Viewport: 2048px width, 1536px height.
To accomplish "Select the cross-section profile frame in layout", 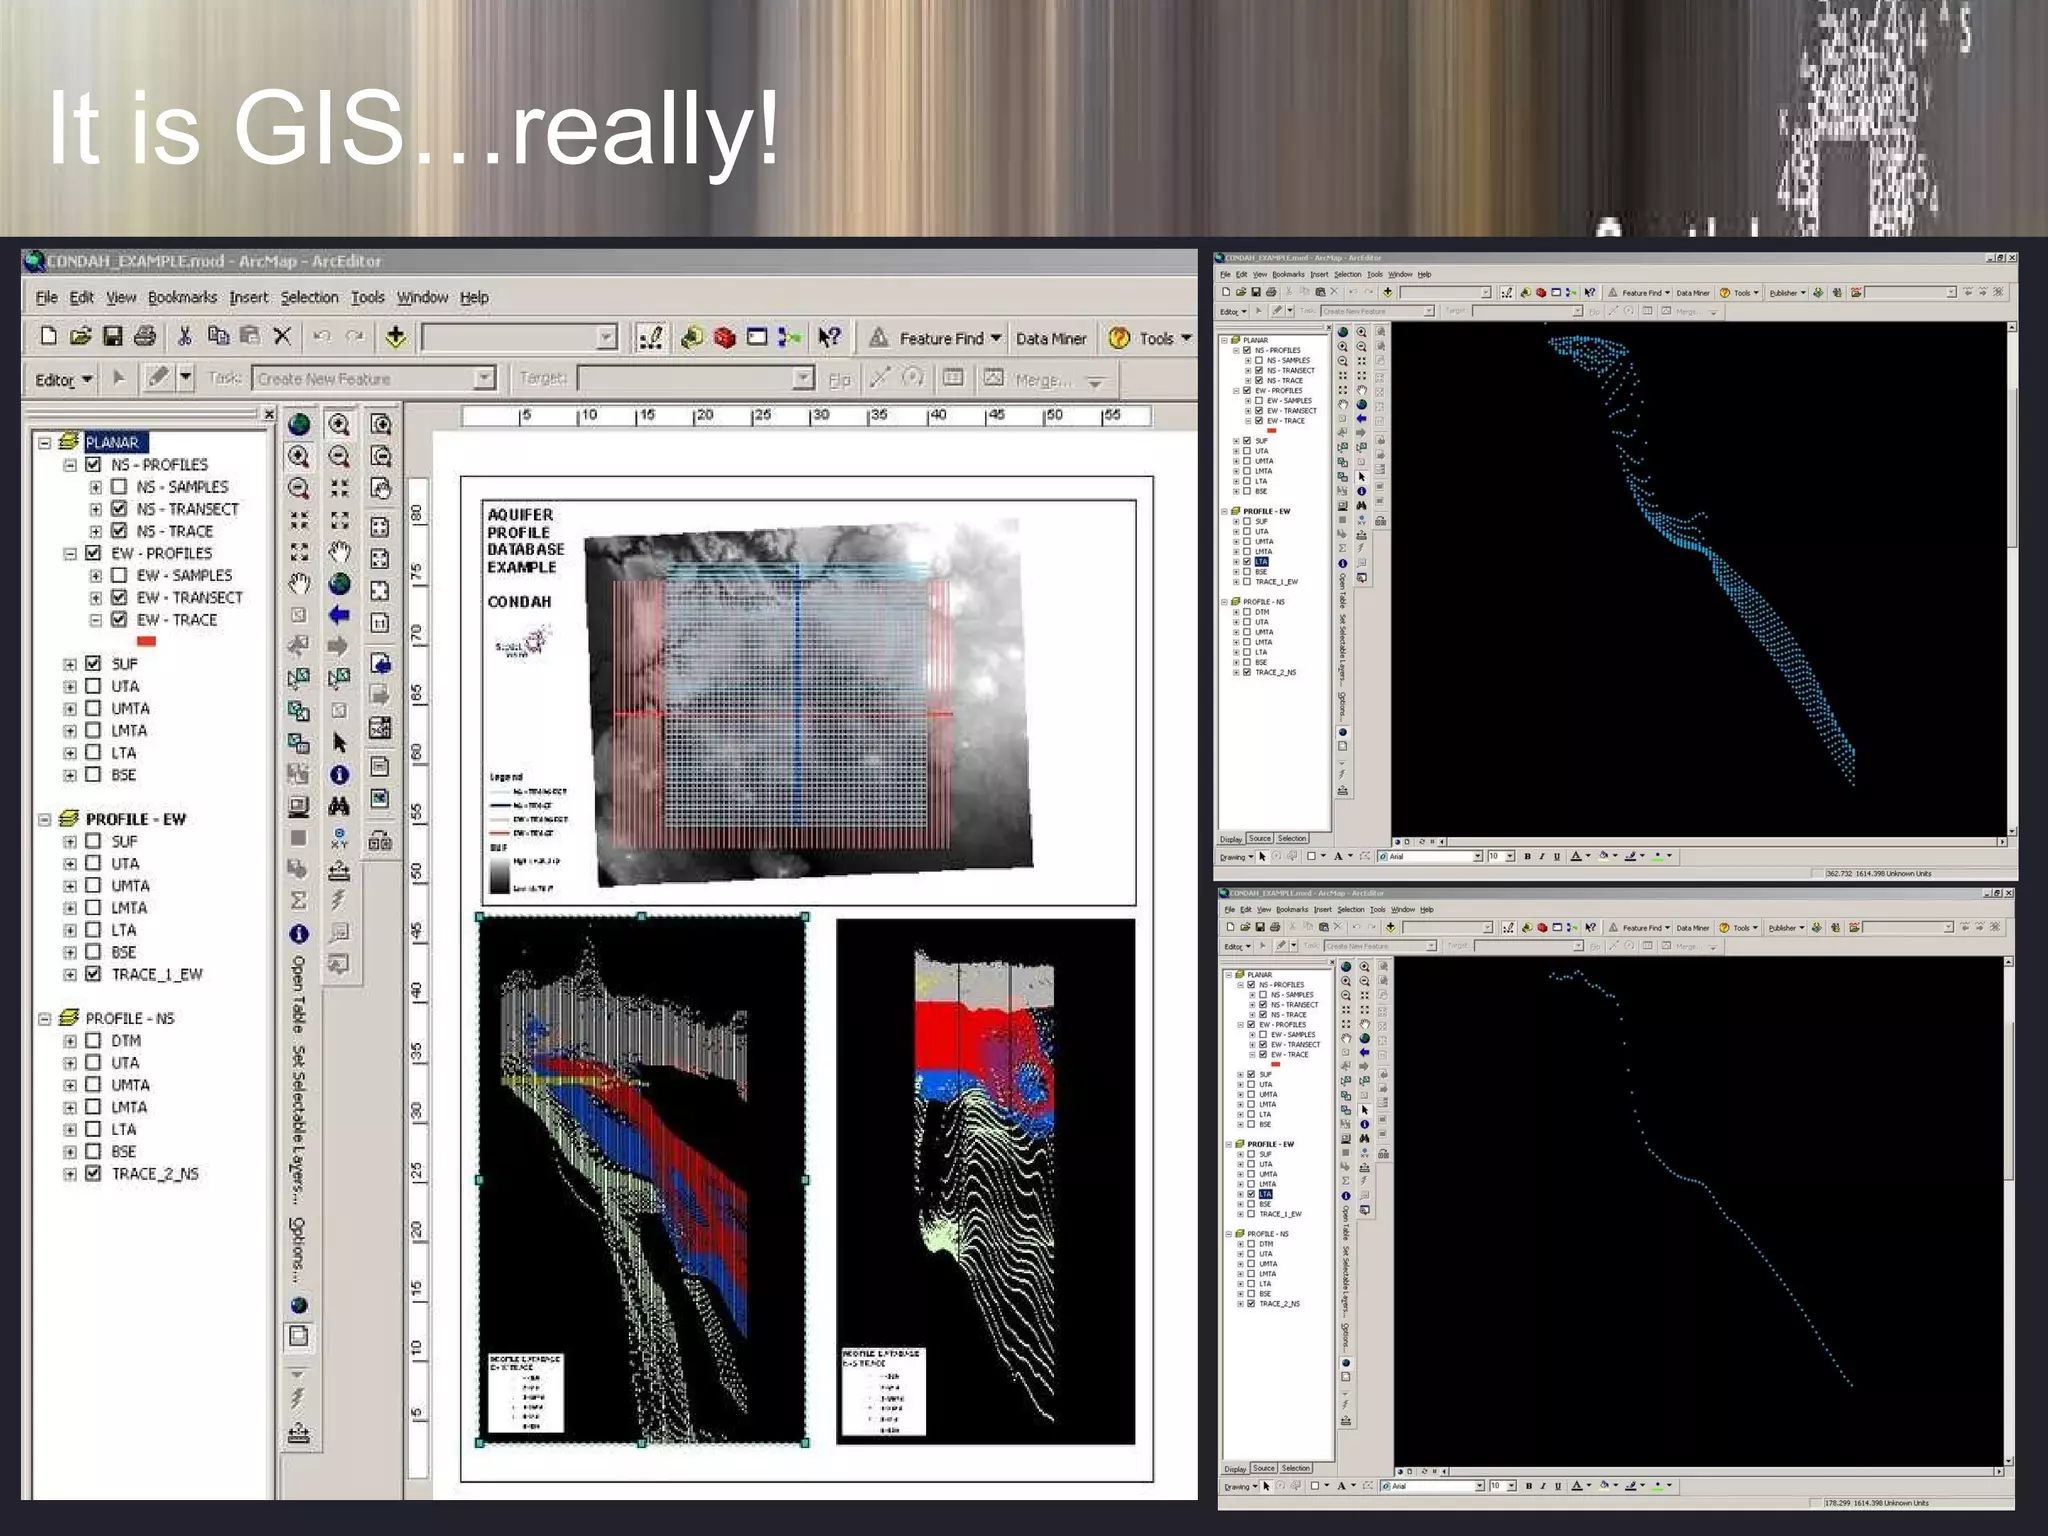I will click(642, 1179).
